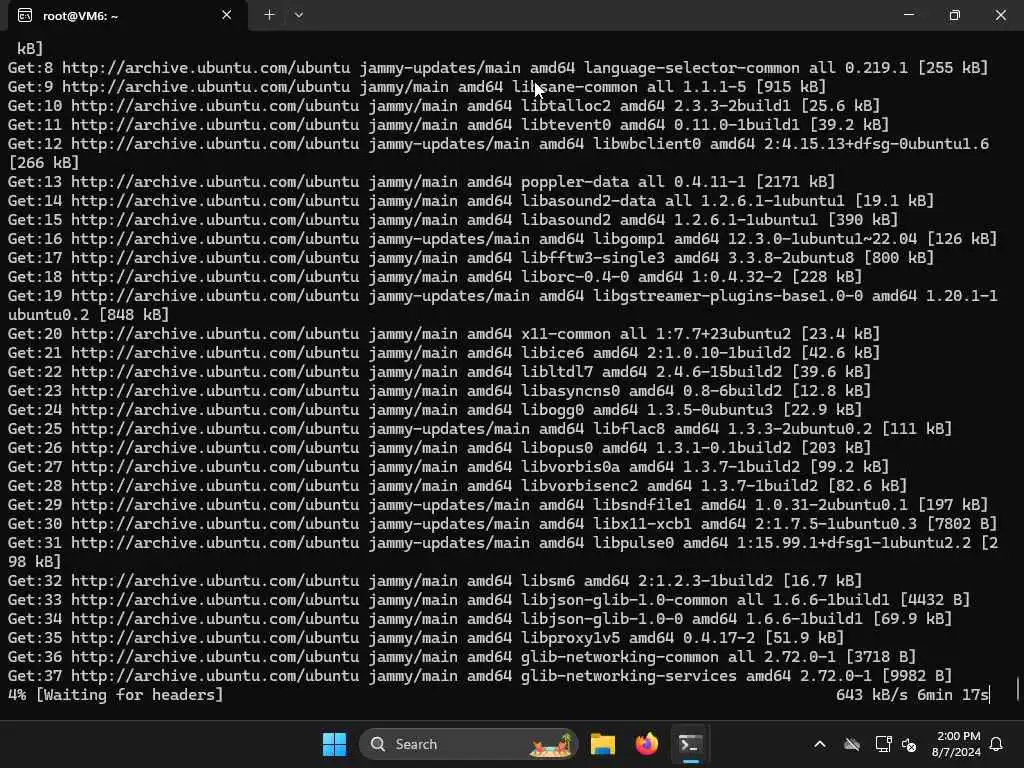Click the 'Get:19' line with libgstreamer-plugins-base1.0-0
The image size is (1024, 768).
[x=502, y=305]
